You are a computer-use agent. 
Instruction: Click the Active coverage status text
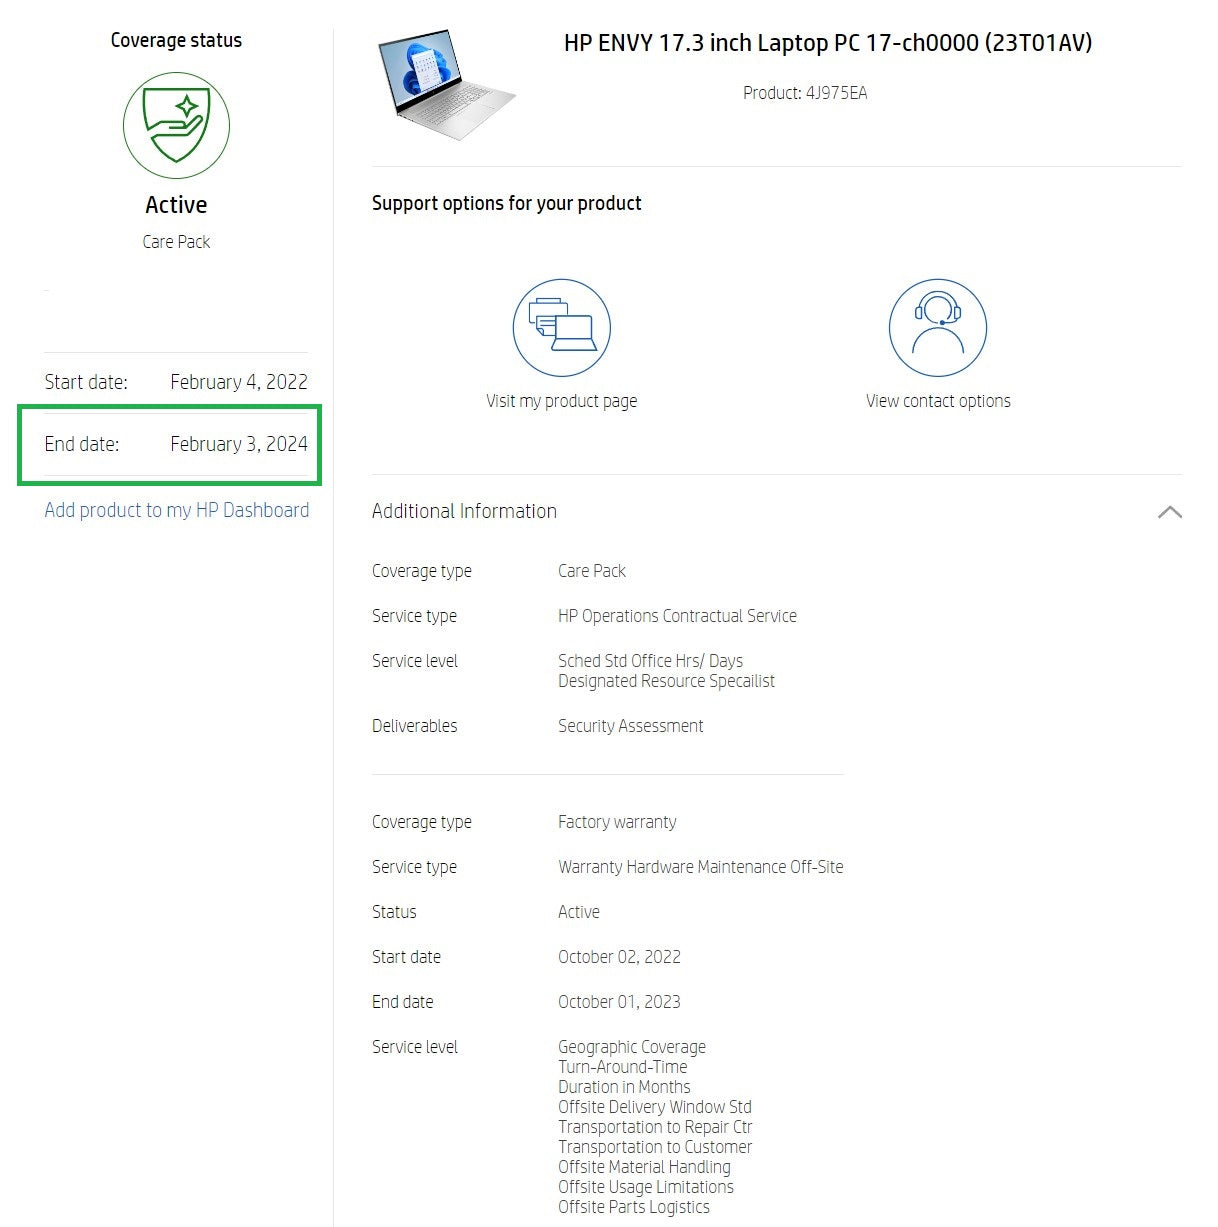point(176,205)
